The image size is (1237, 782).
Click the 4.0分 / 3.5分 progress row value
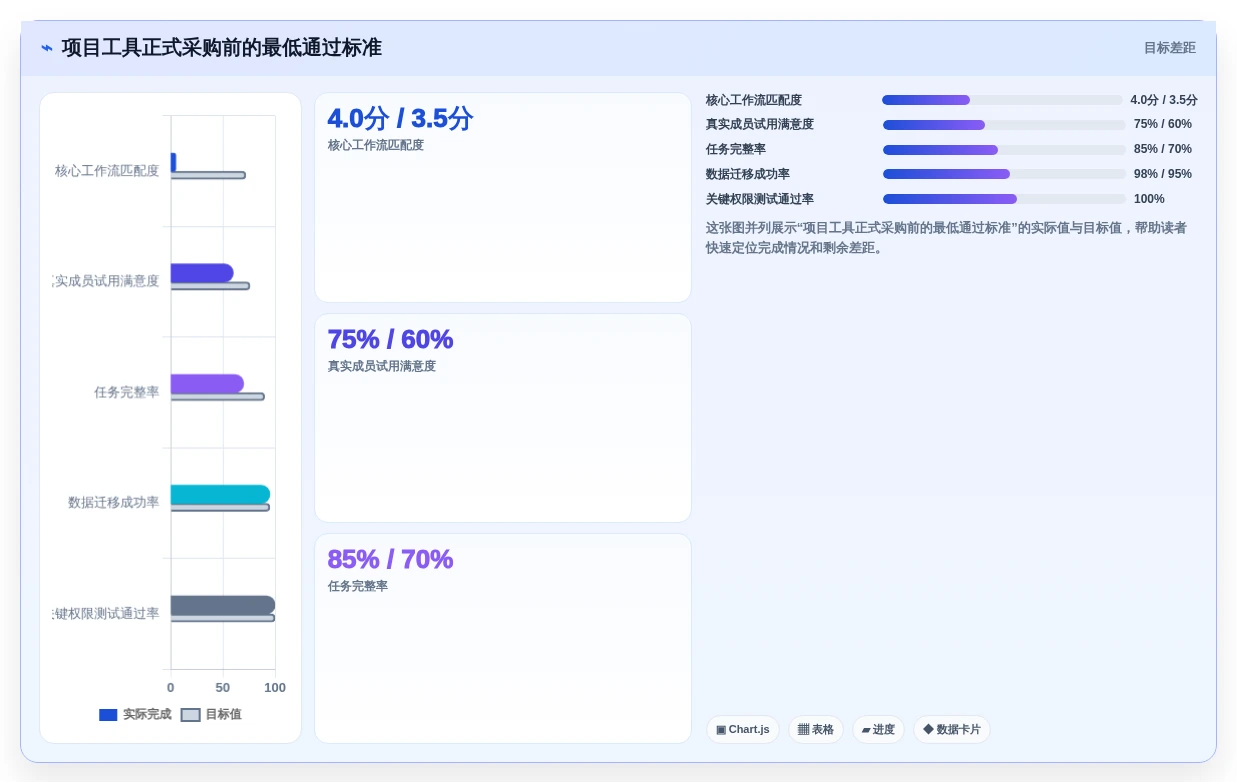click(1164, 100)
